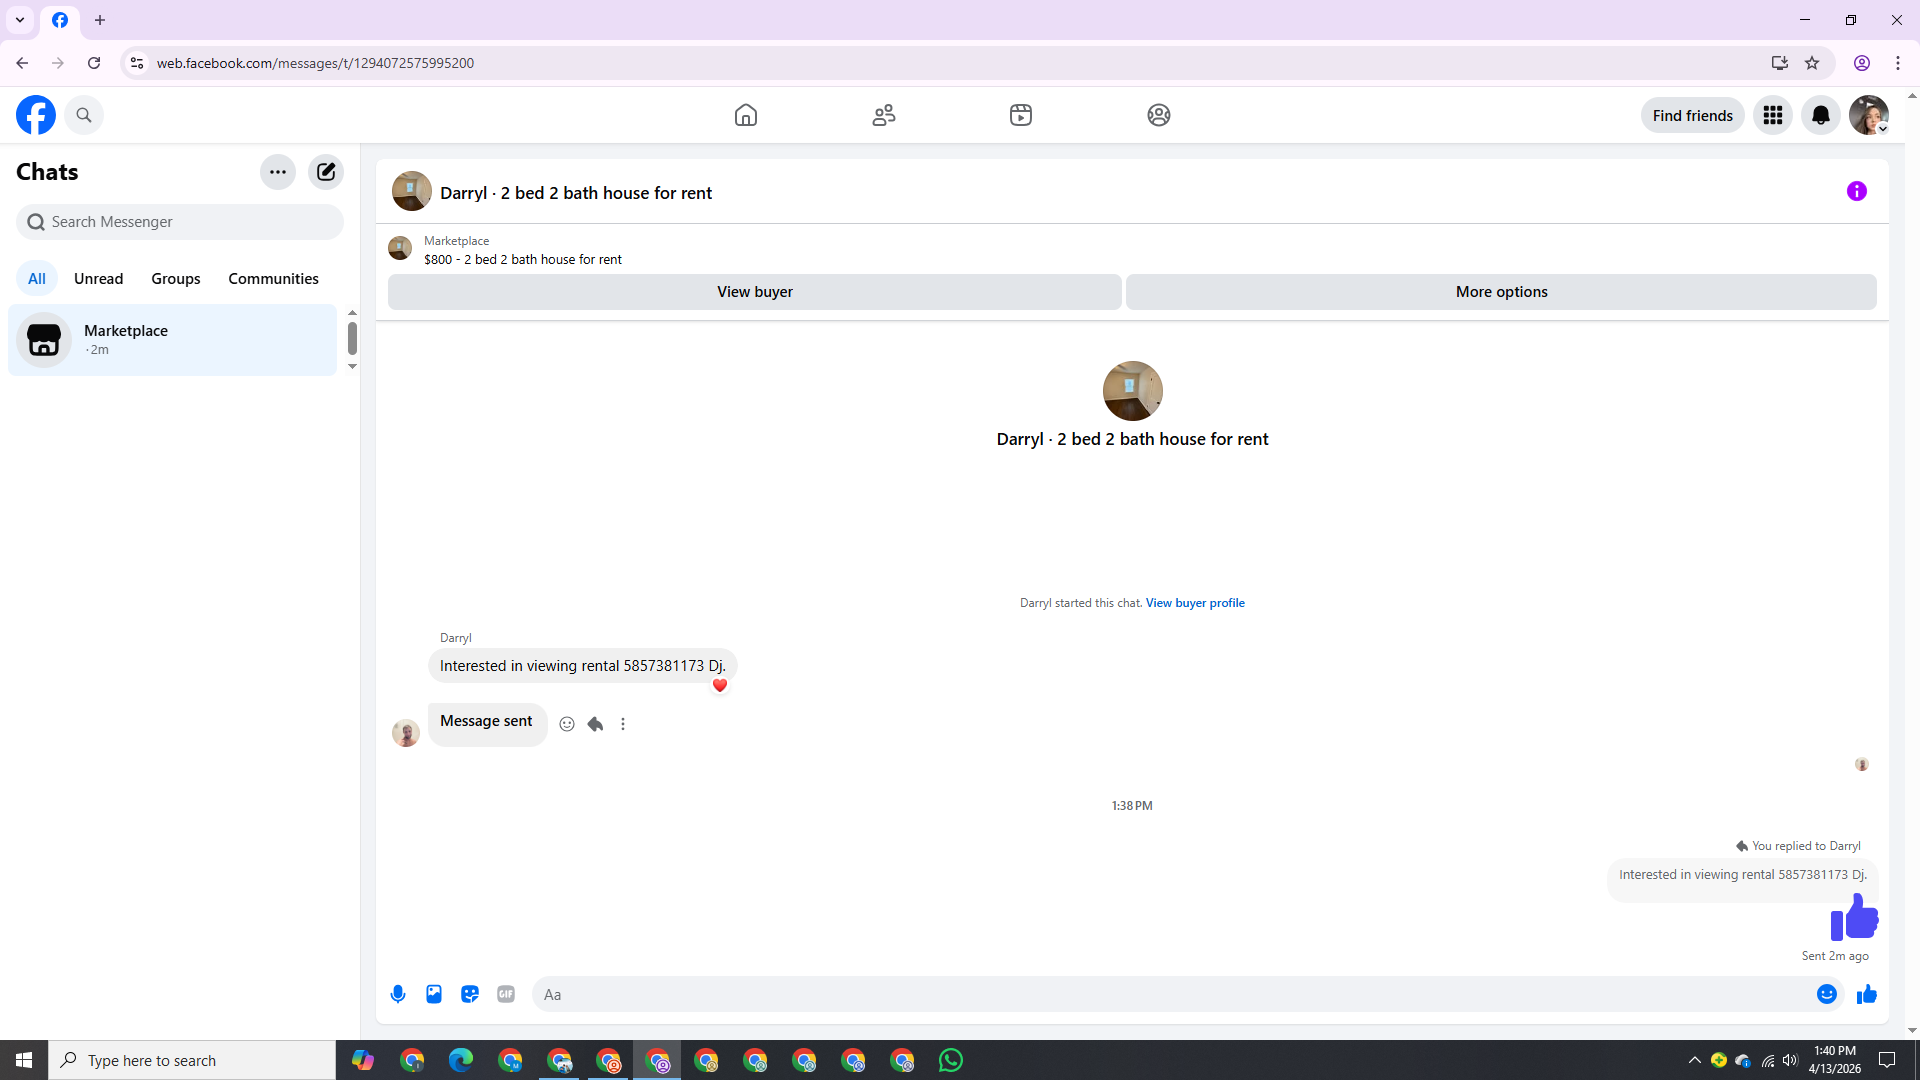Viewport: 1920px width, 1080px height.
Task: Open Chrome profile icon
Action: click(1862, 63)
